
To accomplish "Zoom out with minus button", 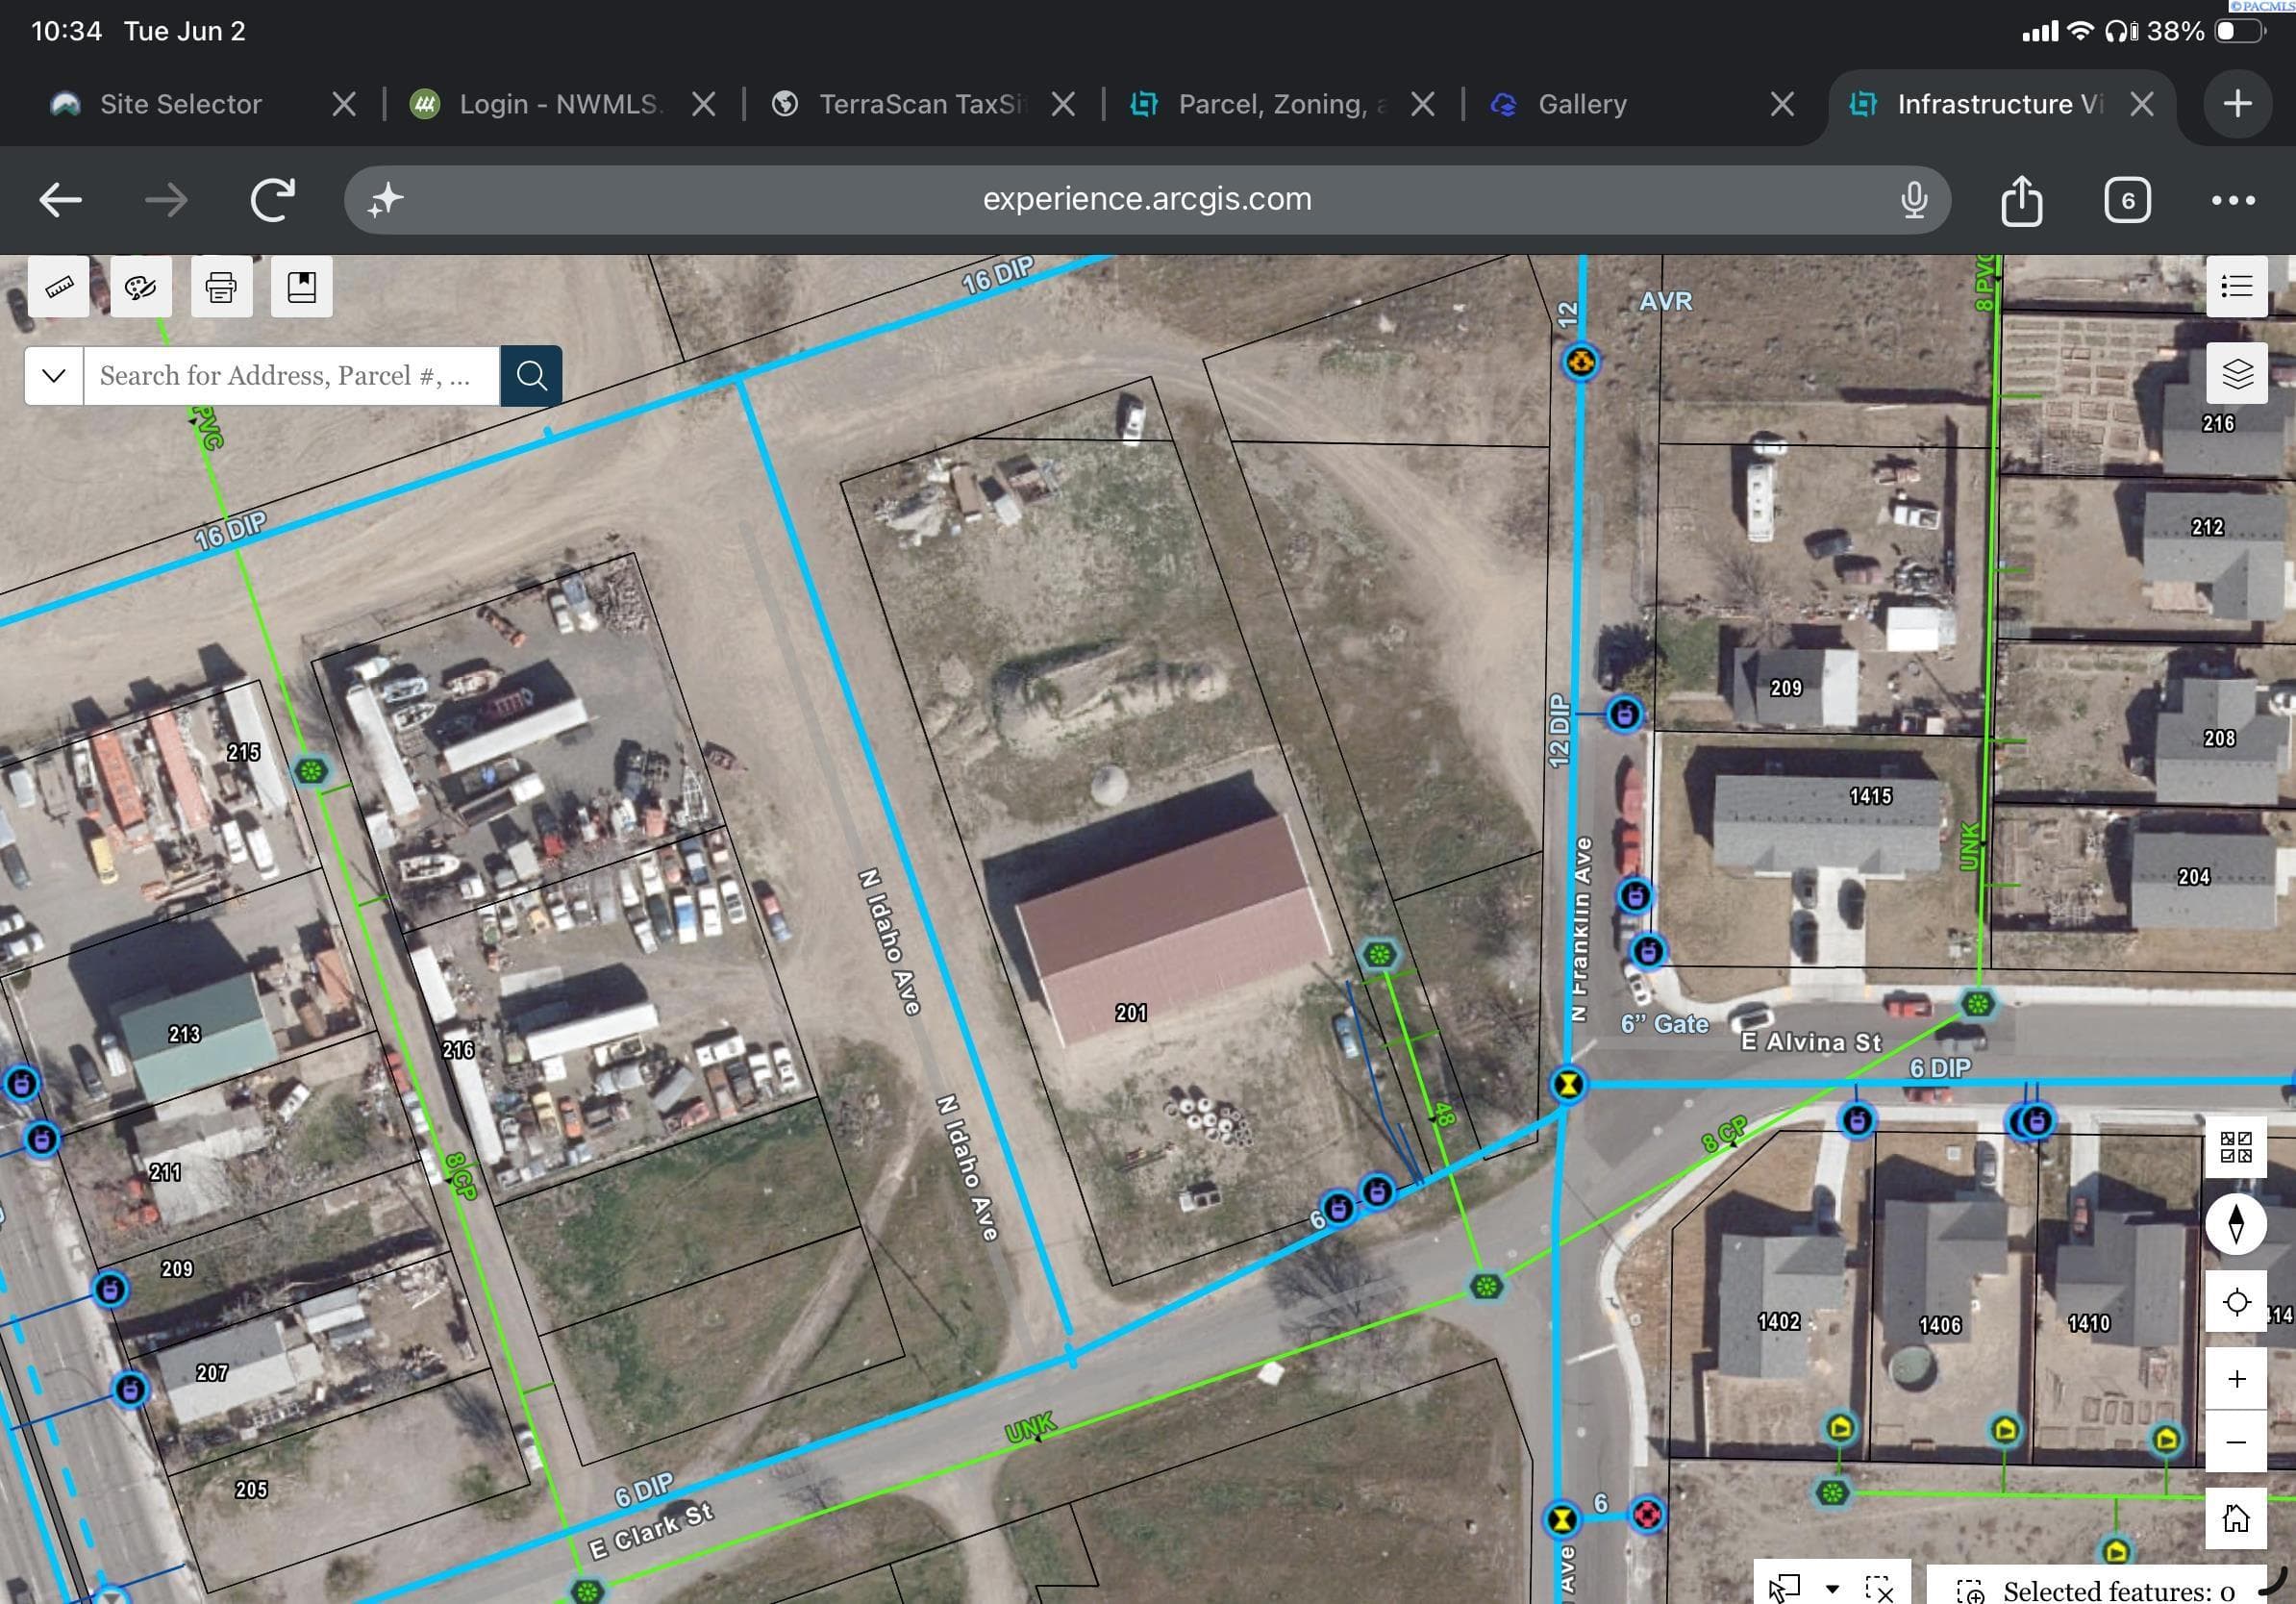I will click(x=2236, y=1441).
